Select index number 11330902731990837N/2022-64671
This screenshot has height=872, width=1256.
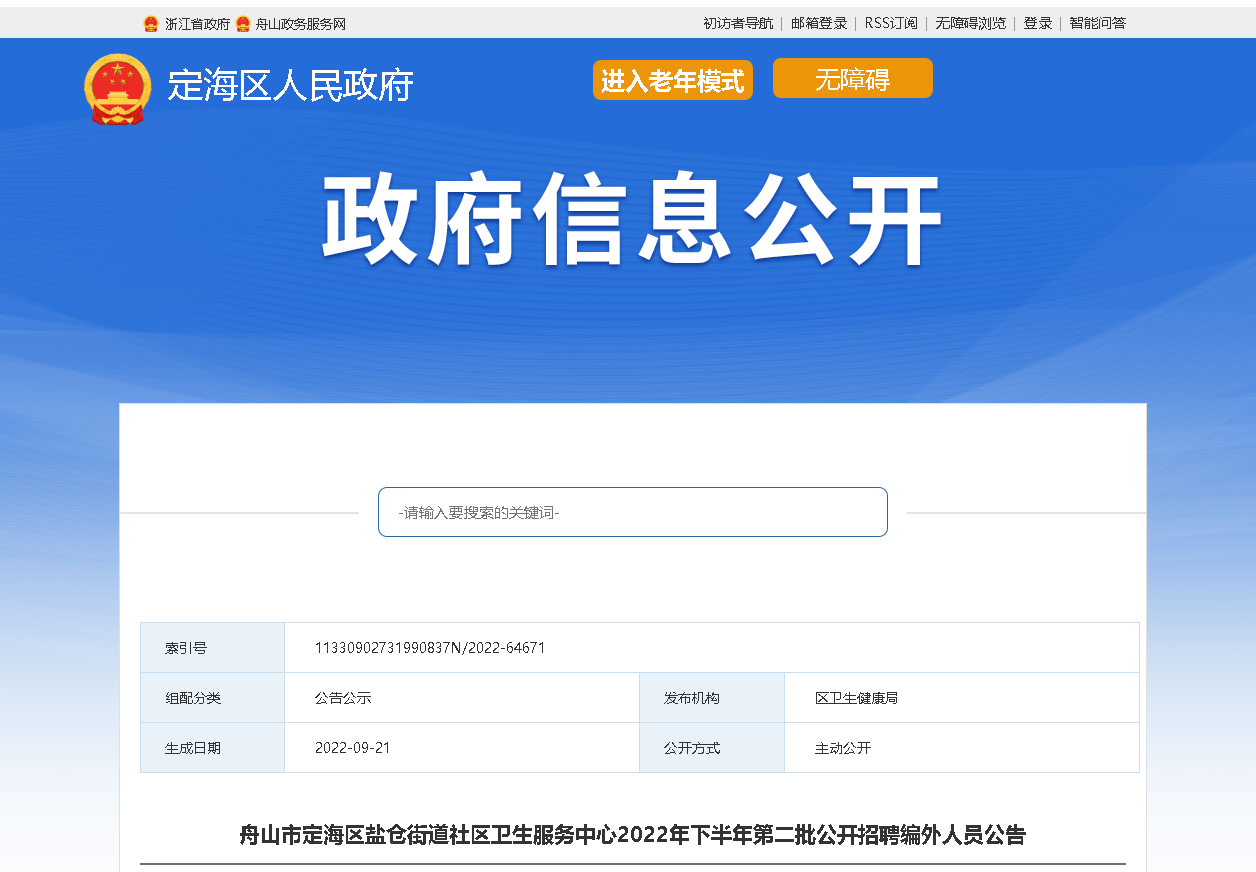[x=430, y=648]
